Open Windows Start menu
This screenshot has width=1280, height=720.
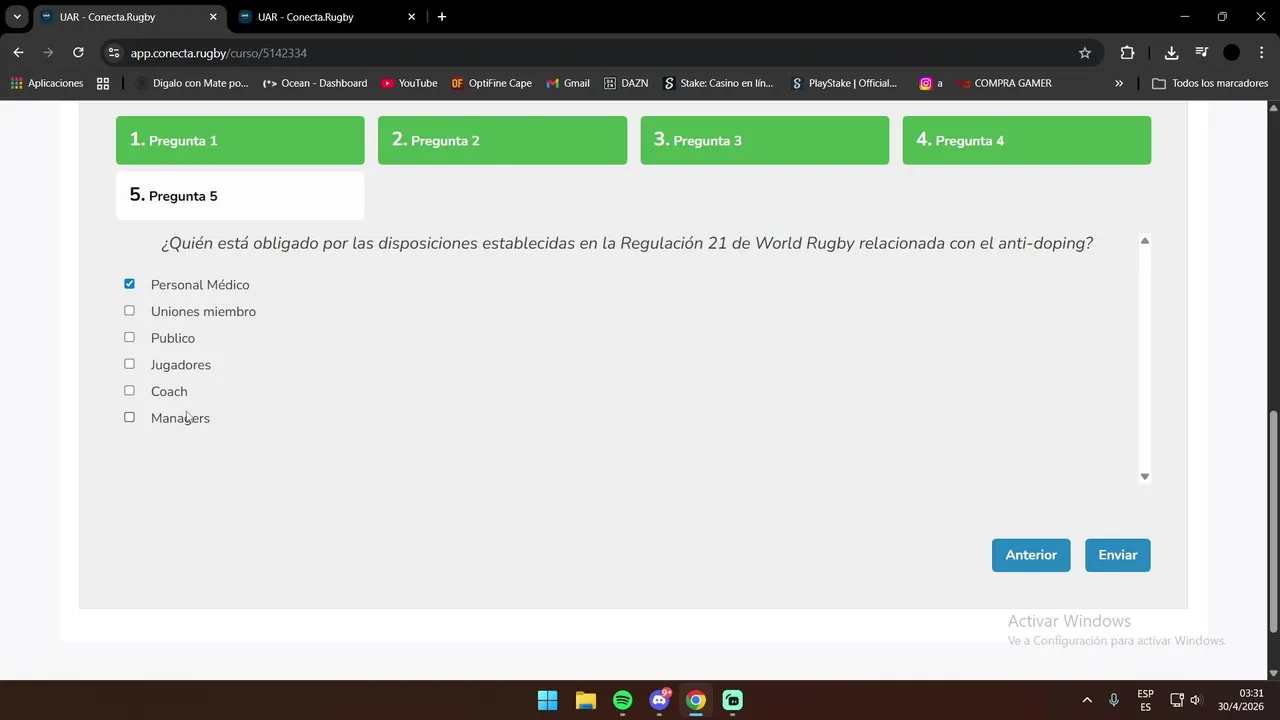tap(548, 700)
